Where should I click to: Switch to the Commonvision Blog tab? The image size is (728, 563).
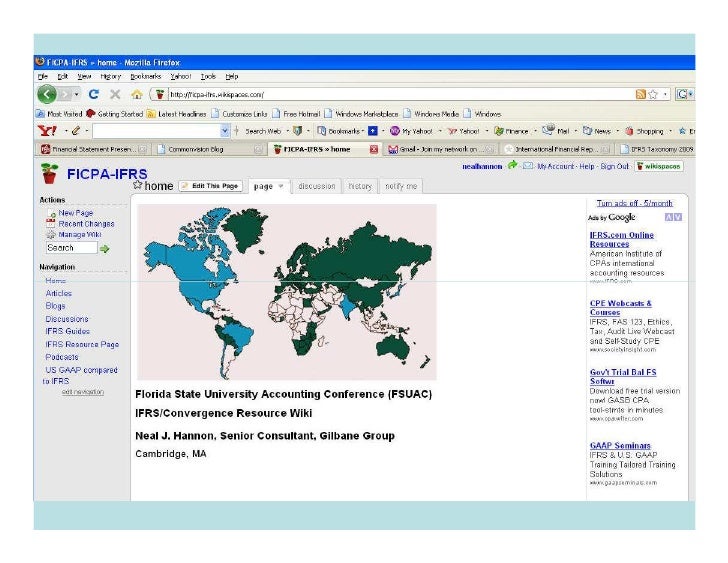coord(210,149)
